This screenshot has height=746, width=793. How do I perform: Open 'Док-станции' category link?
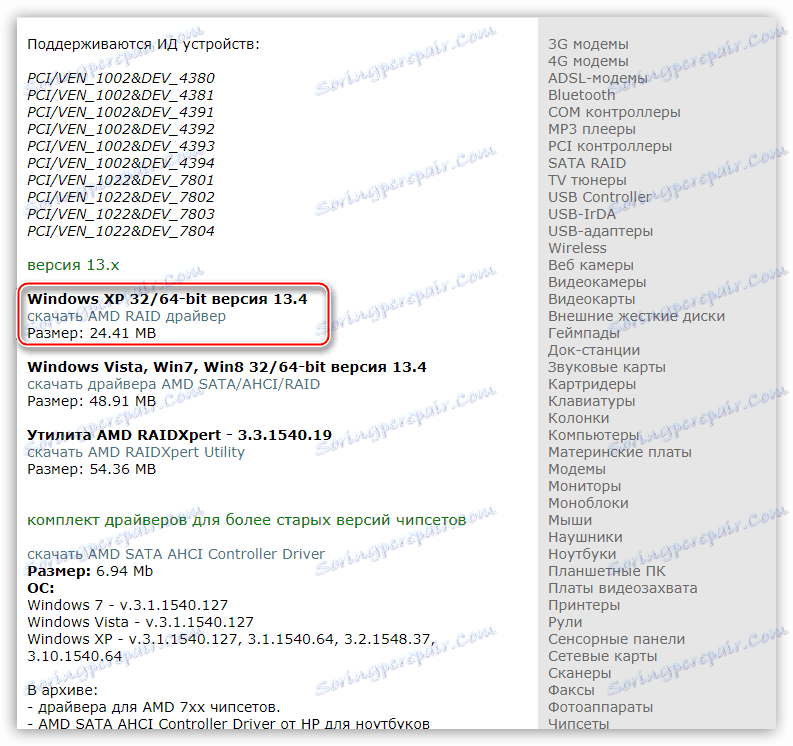[594, 350]
